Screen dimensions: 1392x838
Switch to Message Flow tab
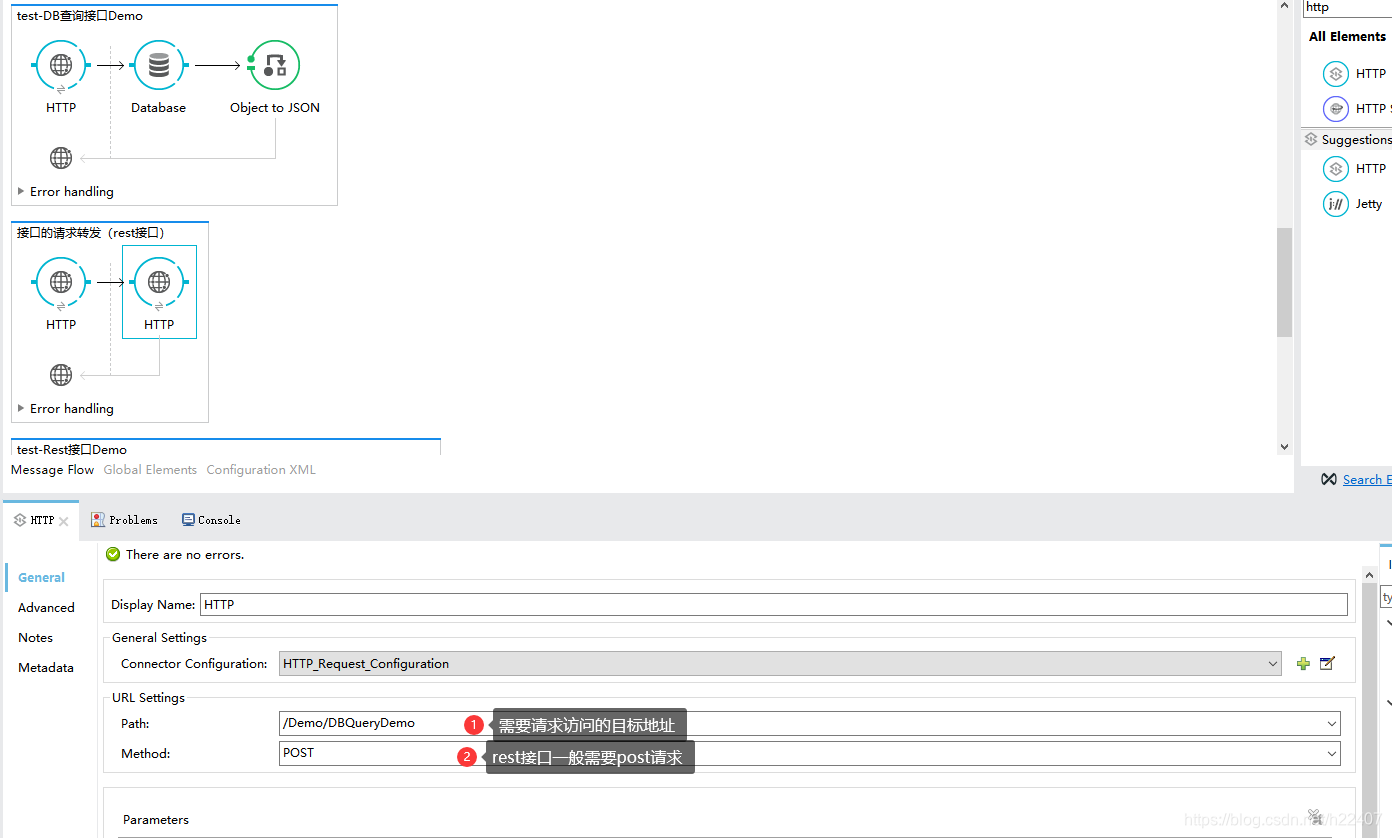tap(52, 470)
